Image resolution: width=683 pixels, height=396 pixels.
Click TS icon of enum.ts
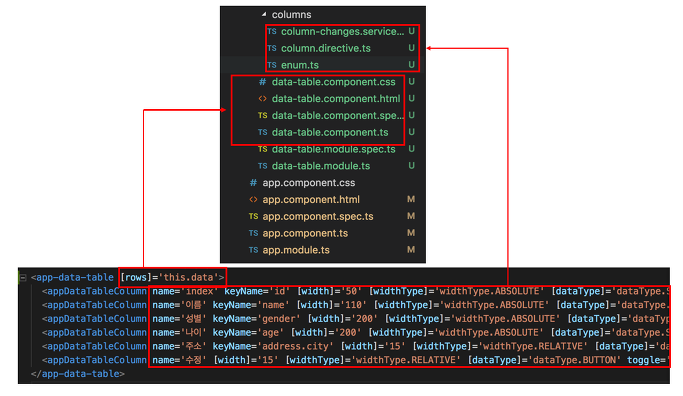[272, 65]
